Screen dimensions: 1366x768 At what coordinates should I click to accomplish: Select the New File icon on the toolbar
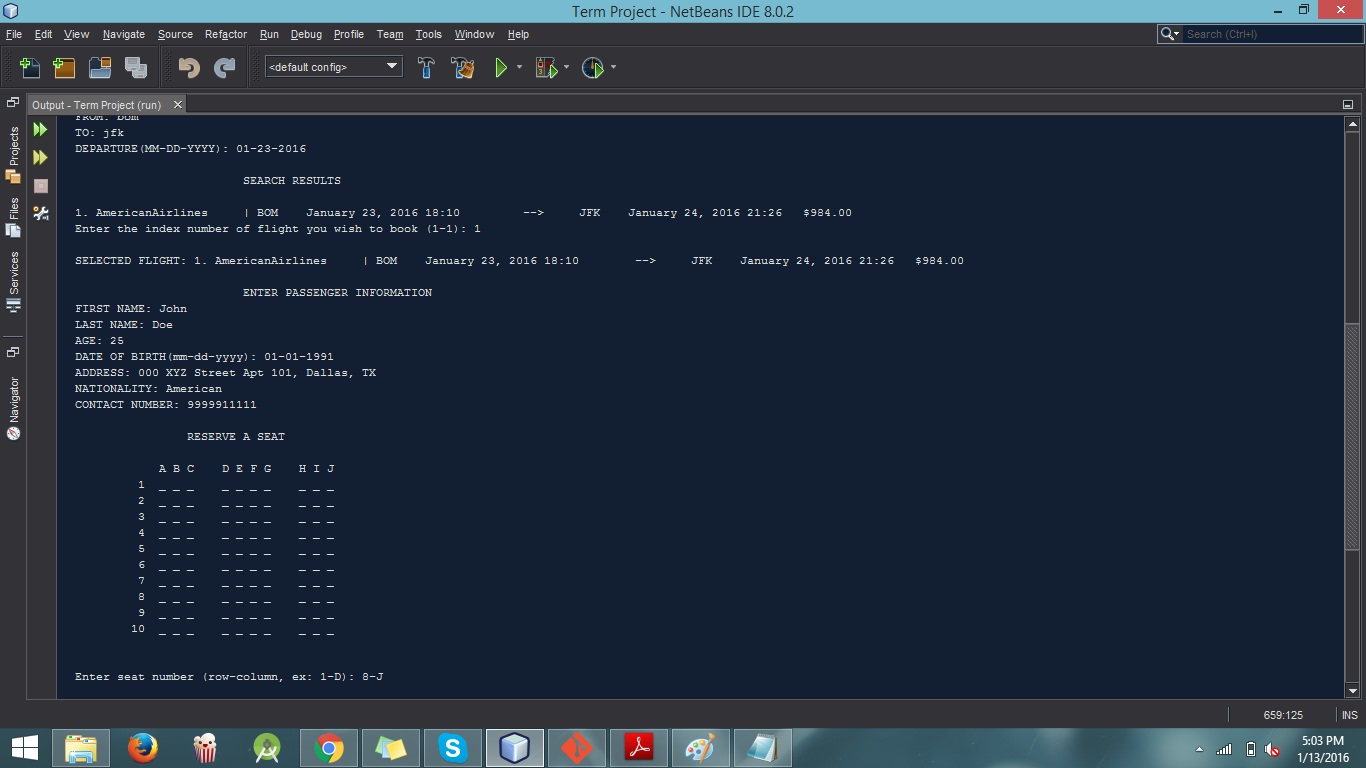(x=29, y=67)
